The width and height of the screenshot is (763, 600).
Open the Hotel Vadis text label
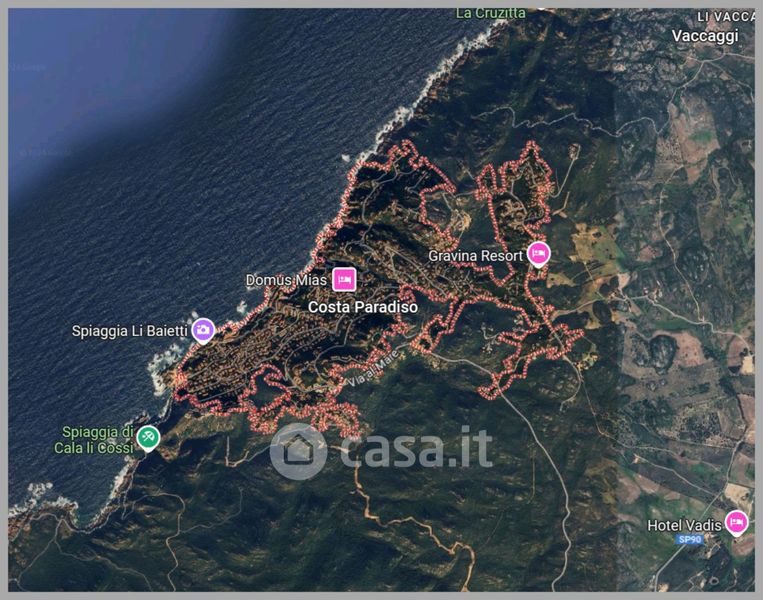point(684,525)
